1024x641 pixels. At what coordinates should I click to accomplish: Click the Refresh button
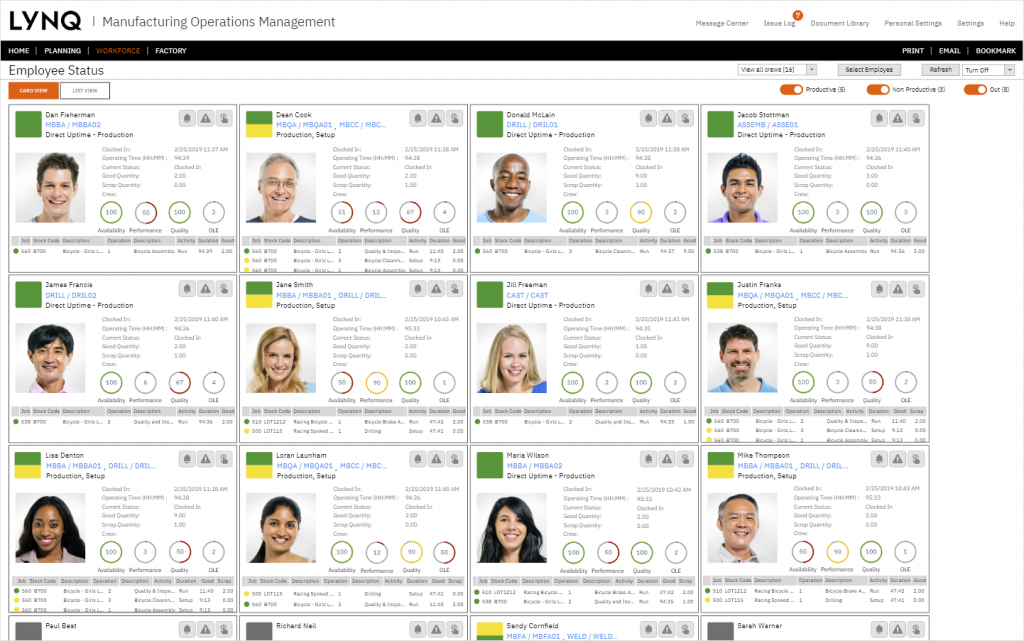(940, 69)
